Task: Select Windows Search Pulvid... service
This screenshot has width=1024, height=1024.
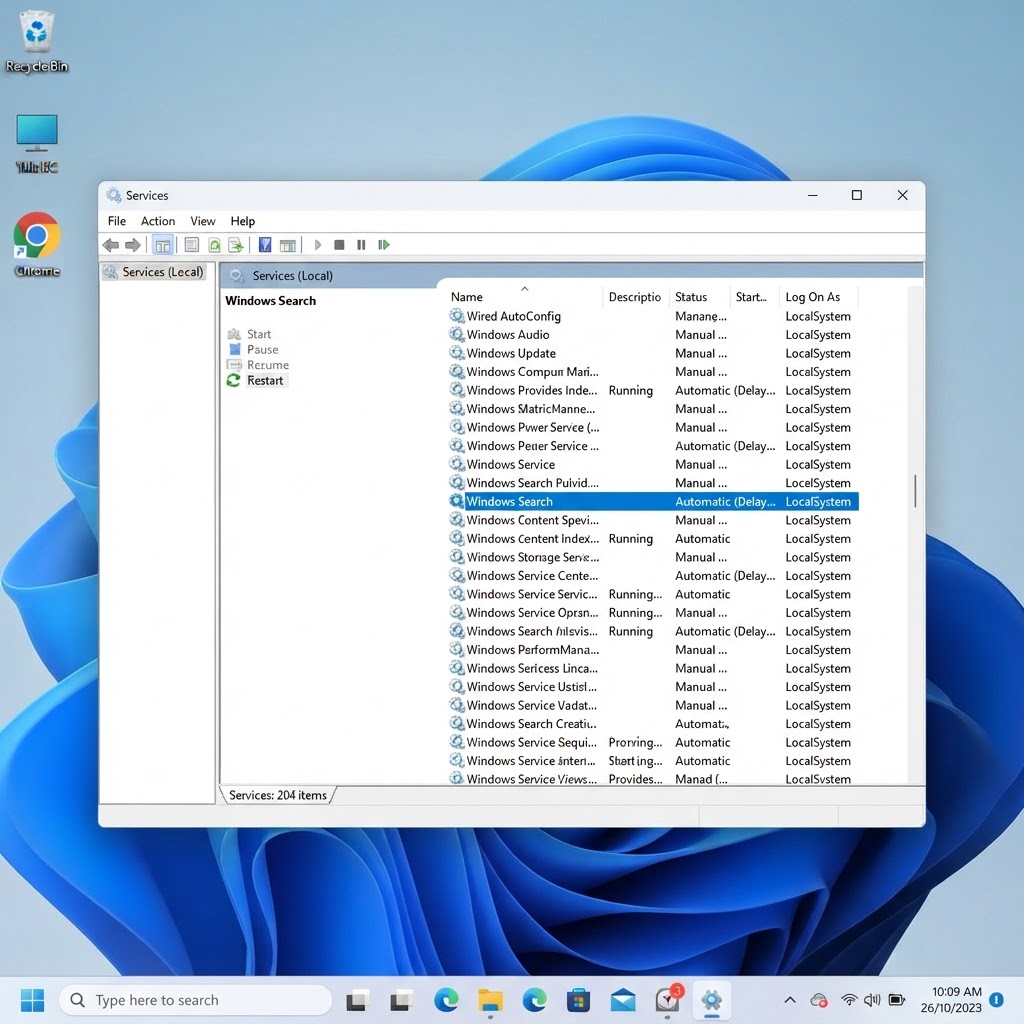Action: point(653,483)
